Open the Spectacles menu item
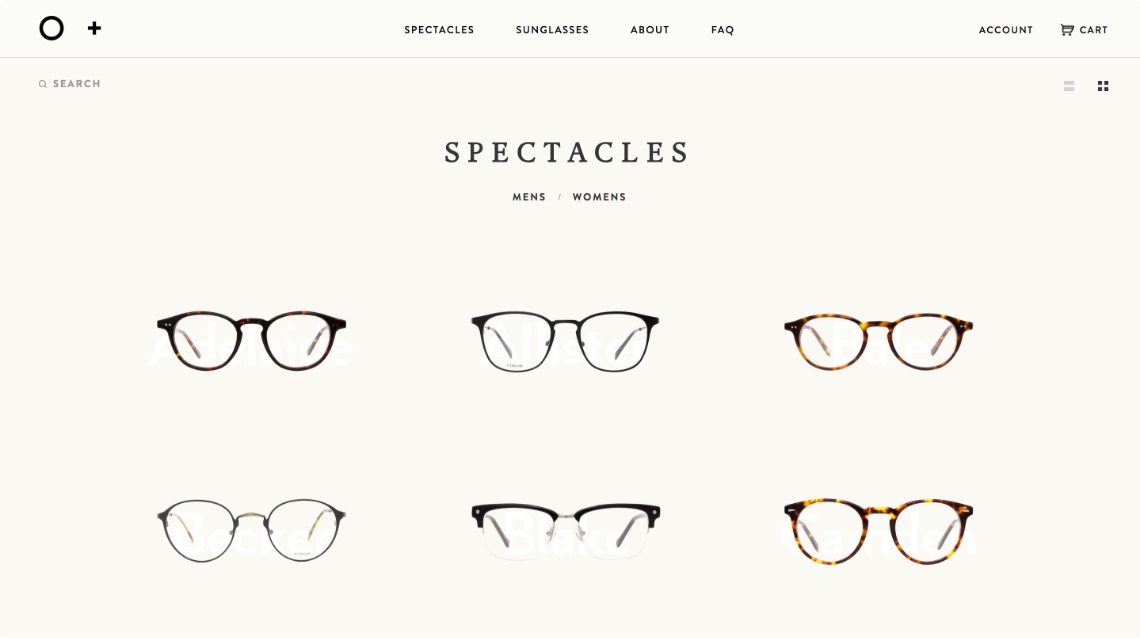This screenshot has width=1140, height=638. pyautogui.click(x=439, y=30)
